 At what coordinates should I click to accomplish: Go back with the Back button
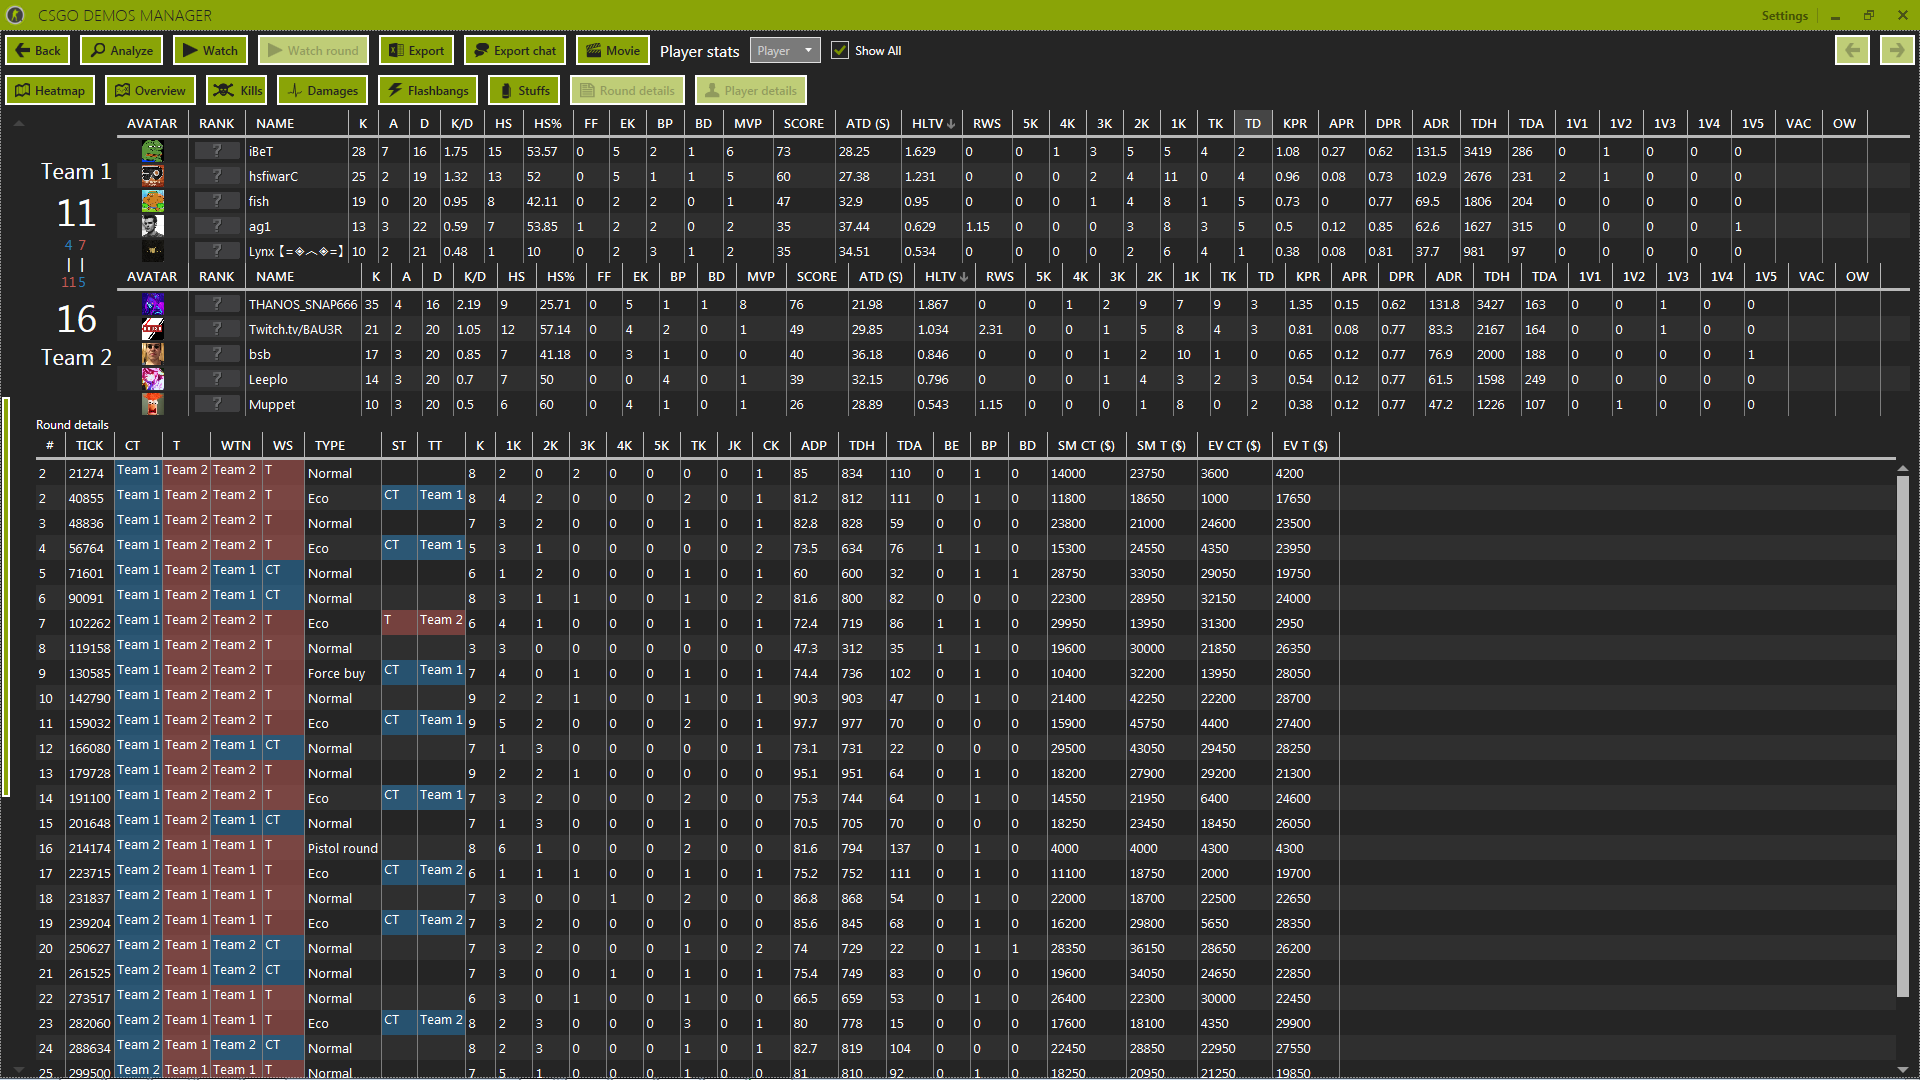tap(37, 51)
